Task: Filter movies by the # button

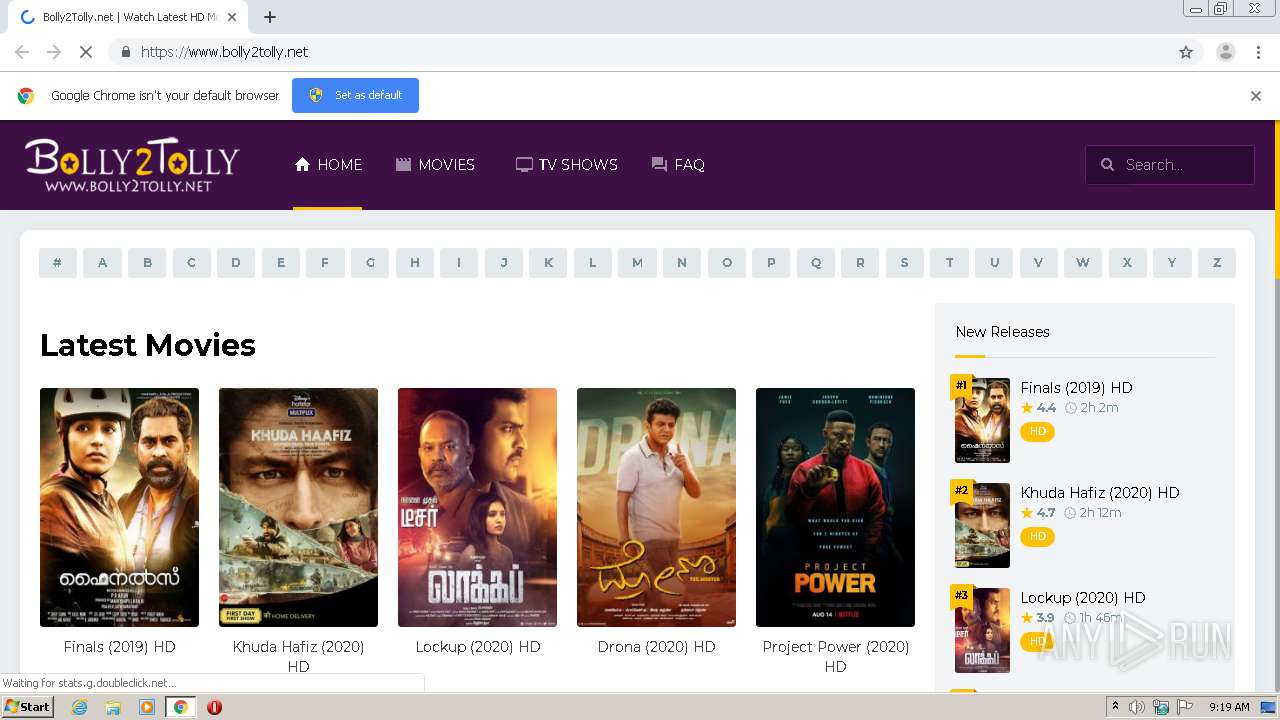Action: [58, 263]
